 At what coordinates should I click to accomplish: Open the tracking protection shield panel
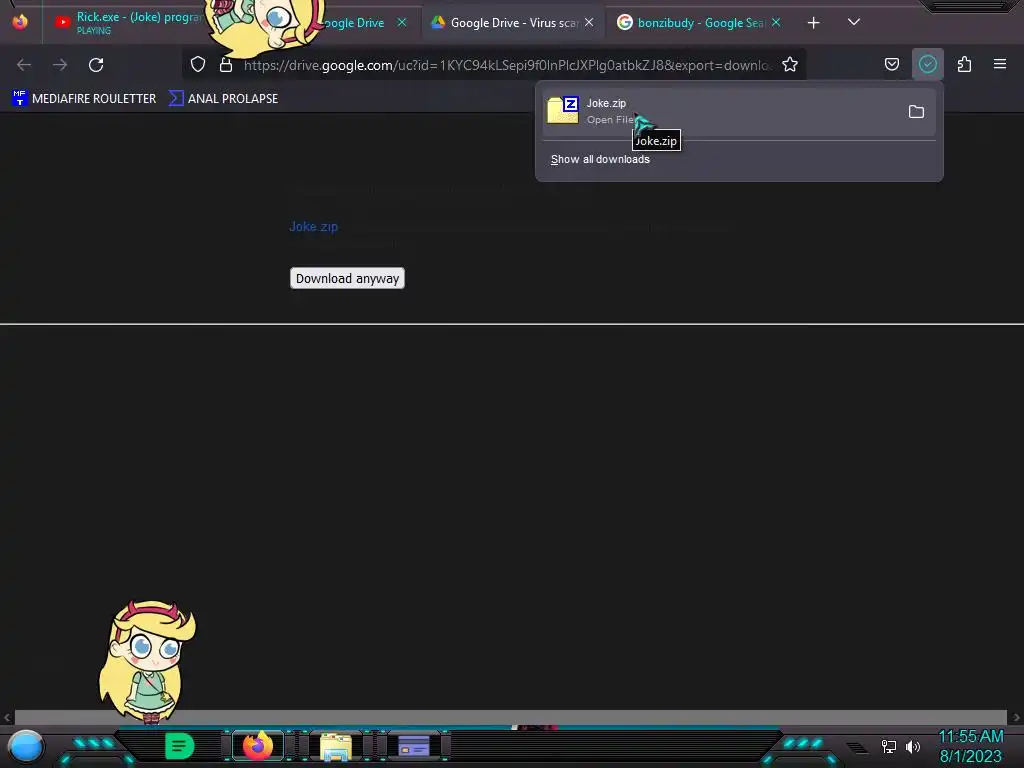coord(198,65)
